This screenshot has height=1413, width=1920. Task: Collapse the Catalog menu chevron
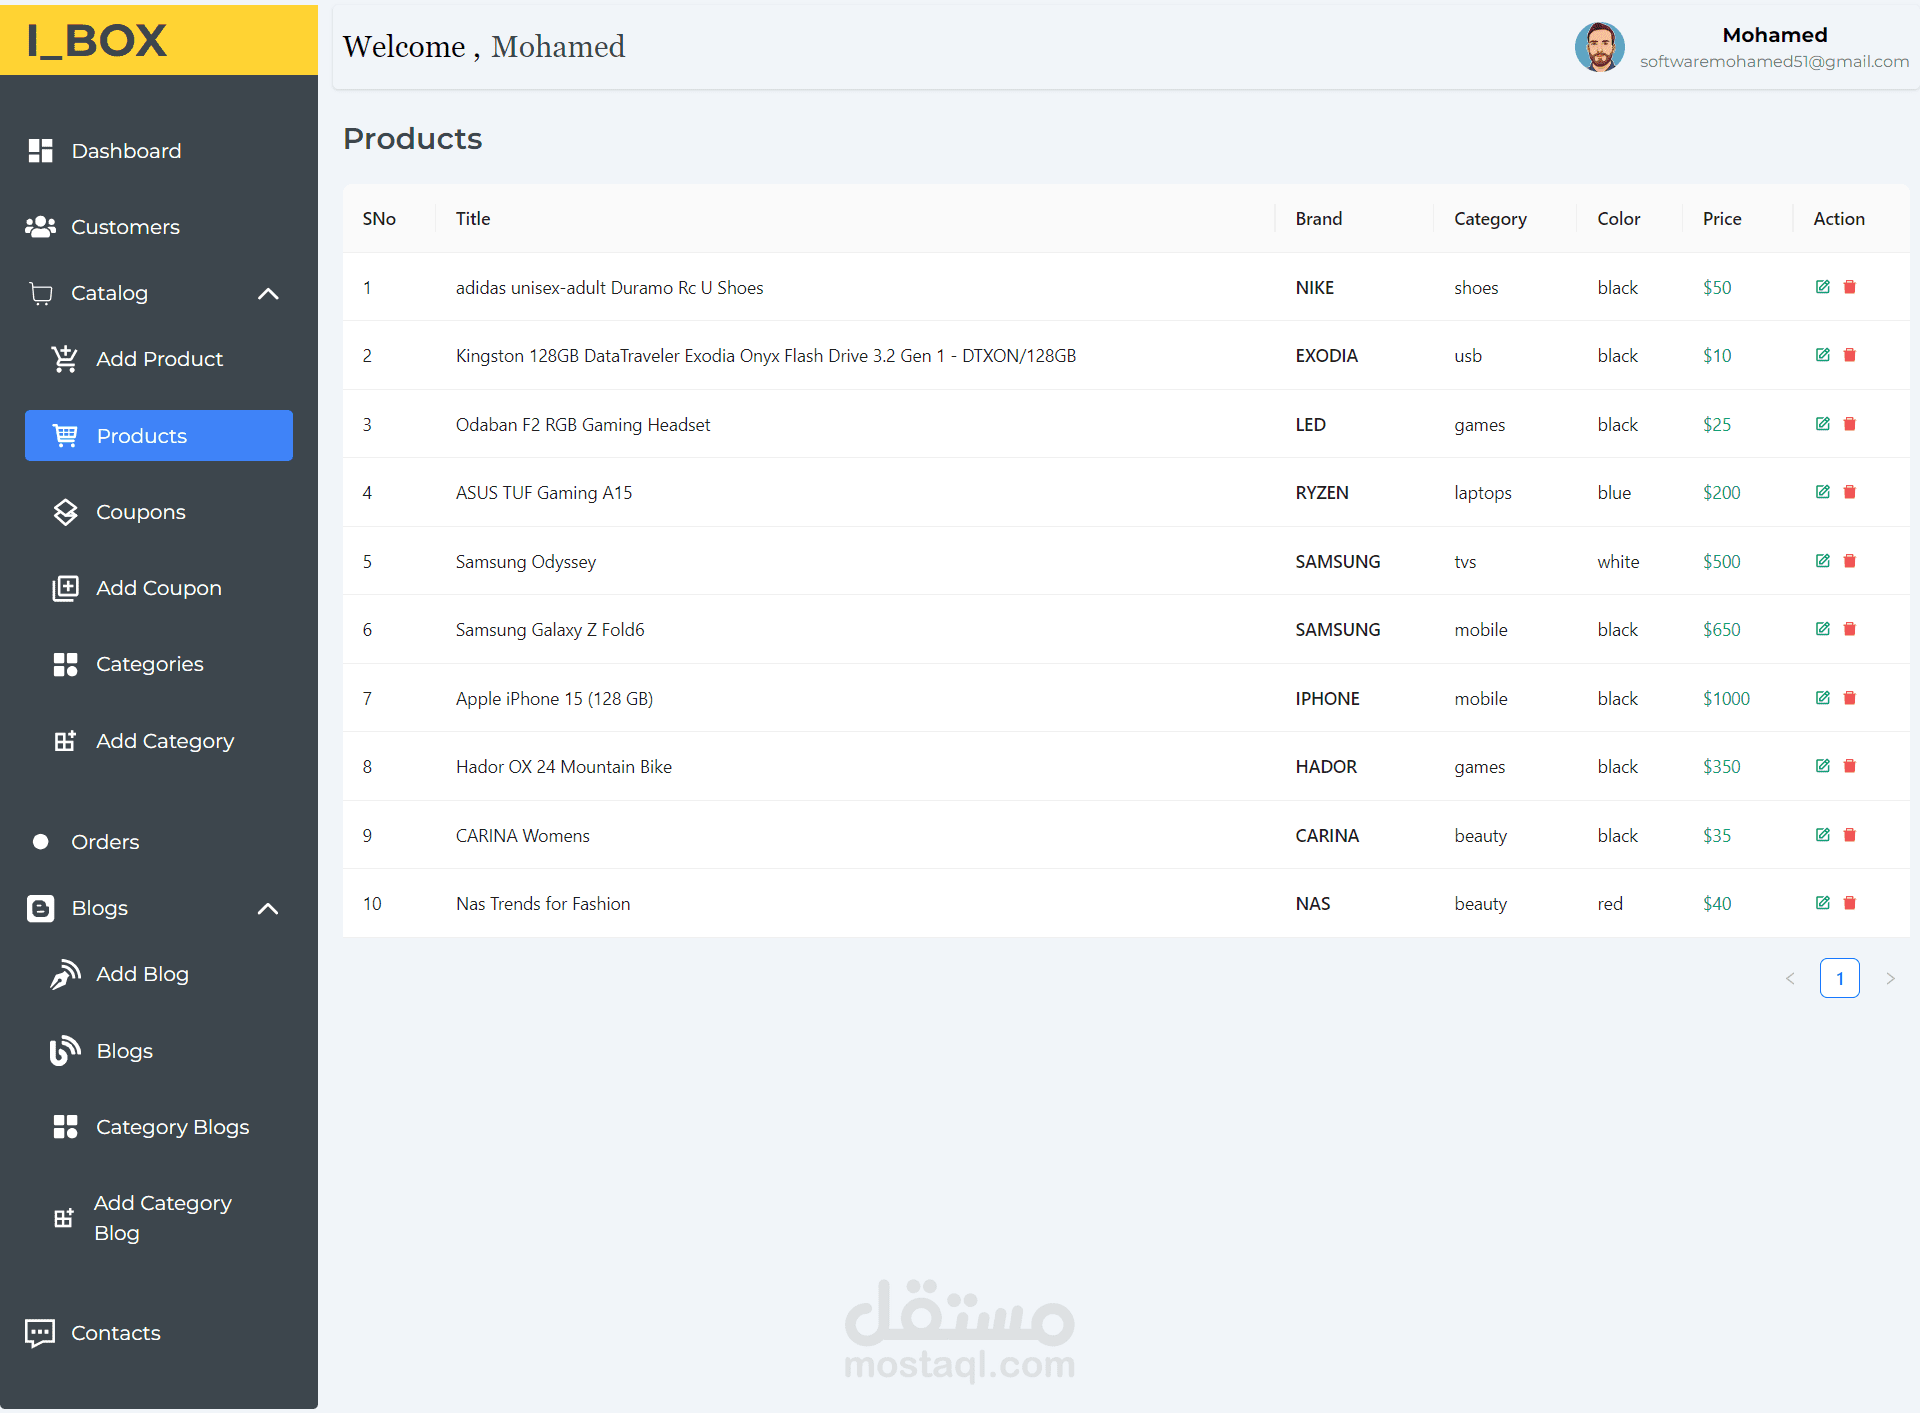(268, 293)
